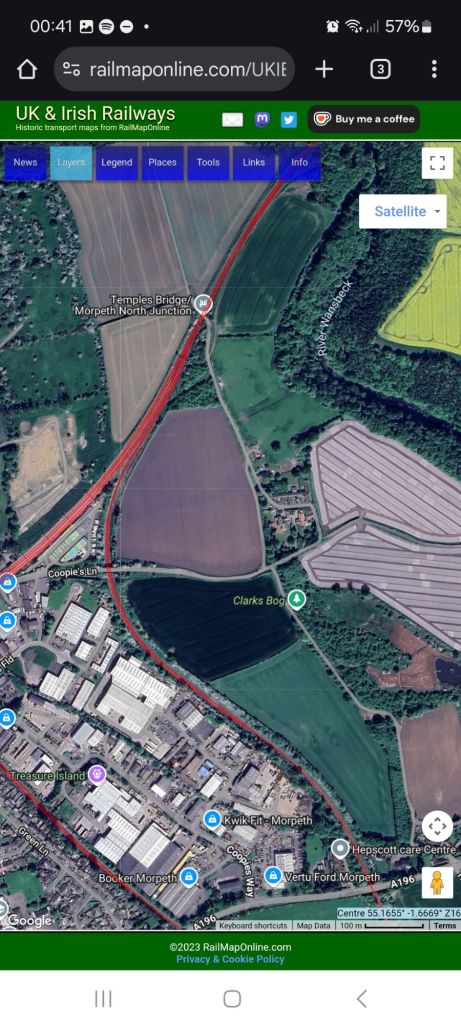
Task: Toggle the map camera controls button
Action: pos(437,827)
